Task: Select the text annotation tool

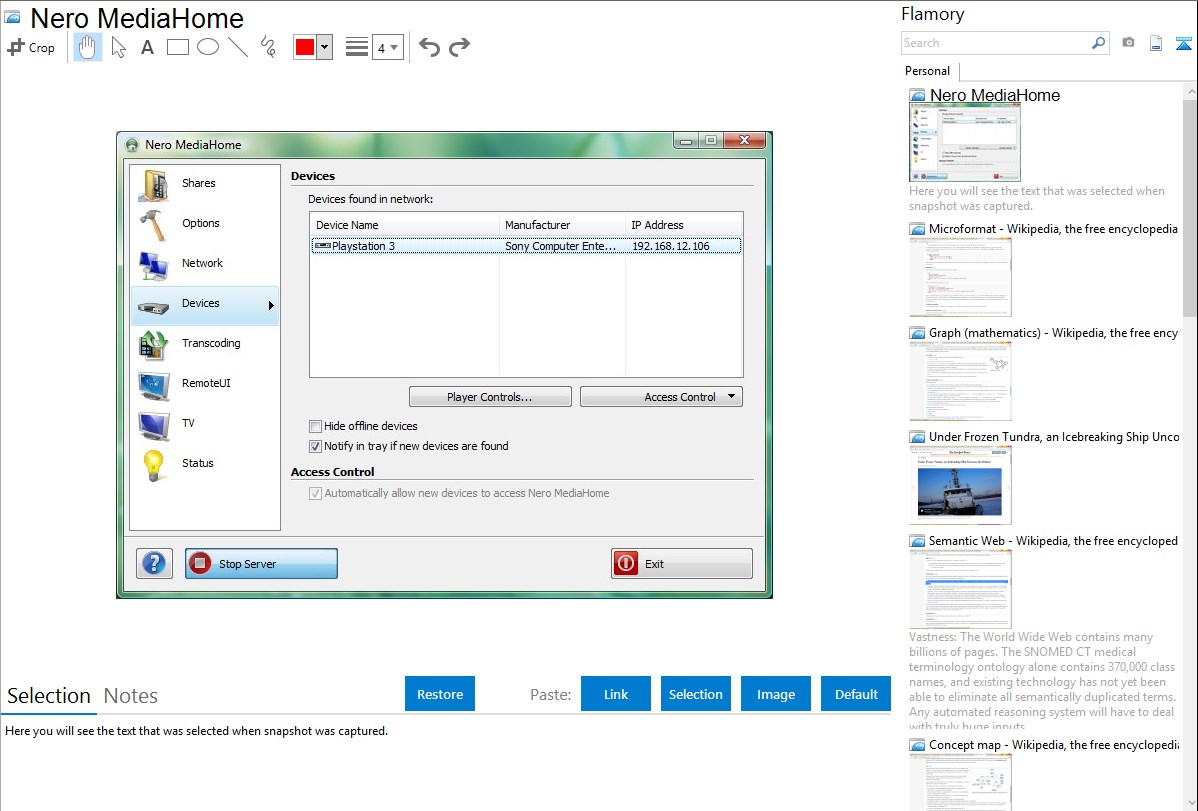Action: pyautogui.click(x=147, y=47)
